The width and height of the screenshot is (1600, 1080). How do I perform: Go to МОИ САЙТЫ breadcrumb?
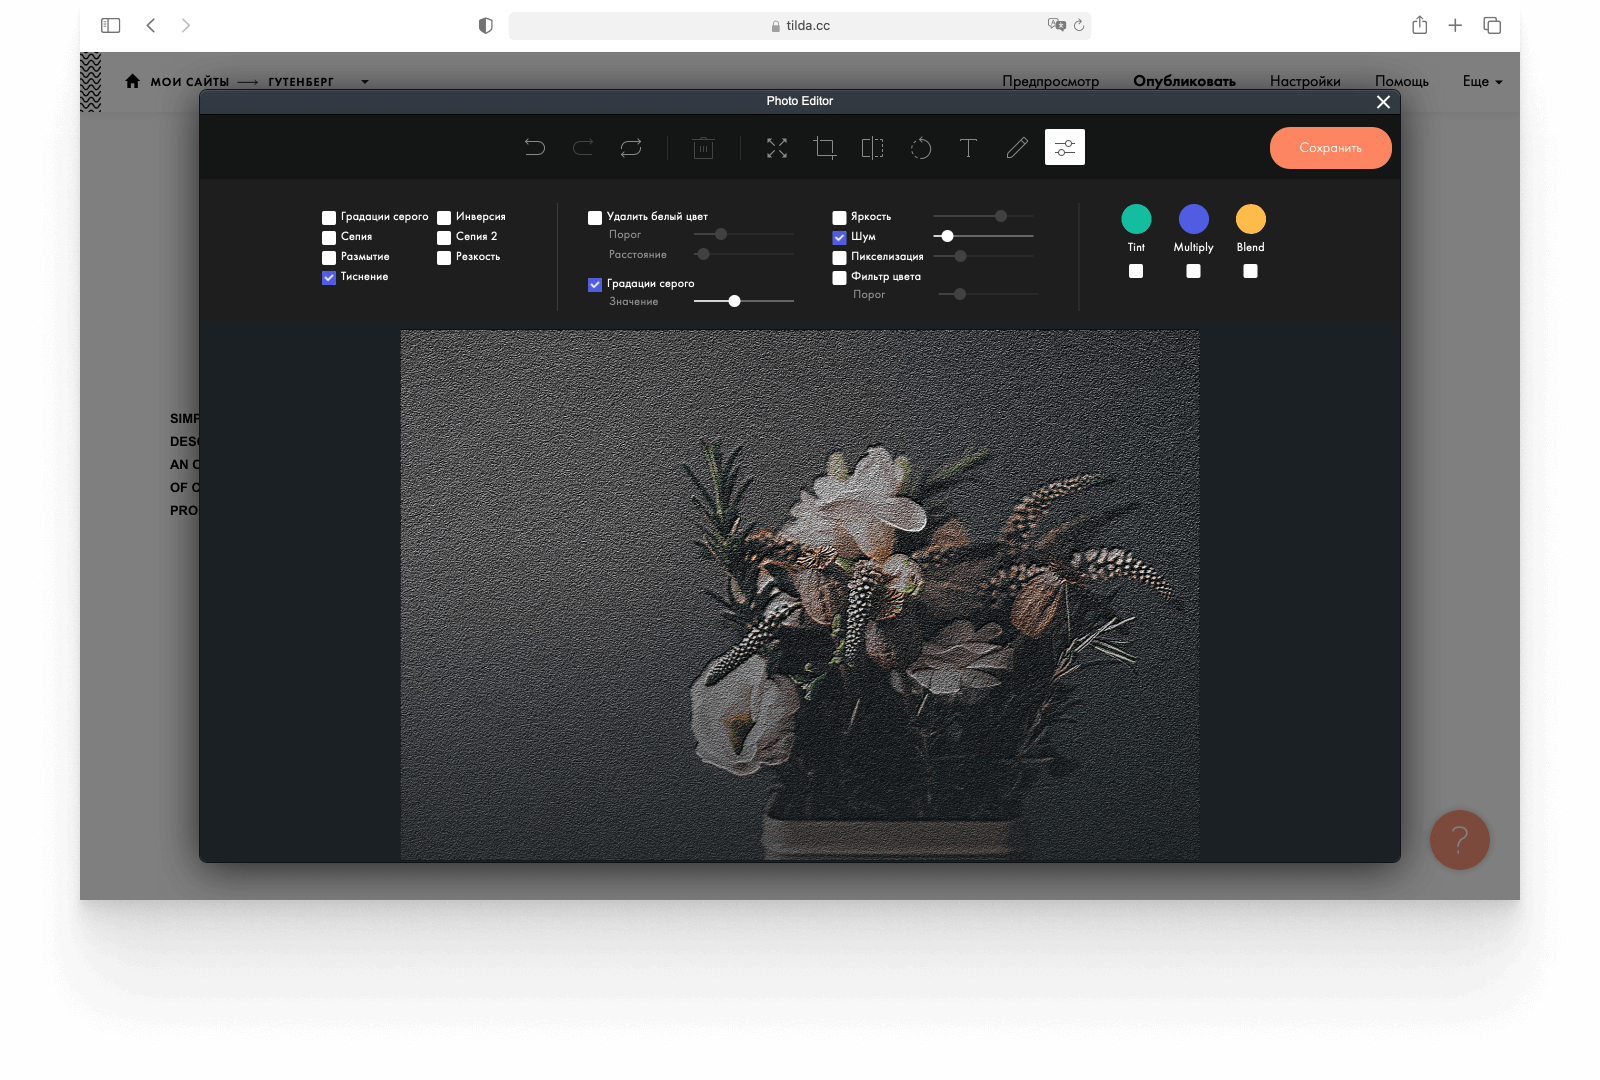coord(190,82)
